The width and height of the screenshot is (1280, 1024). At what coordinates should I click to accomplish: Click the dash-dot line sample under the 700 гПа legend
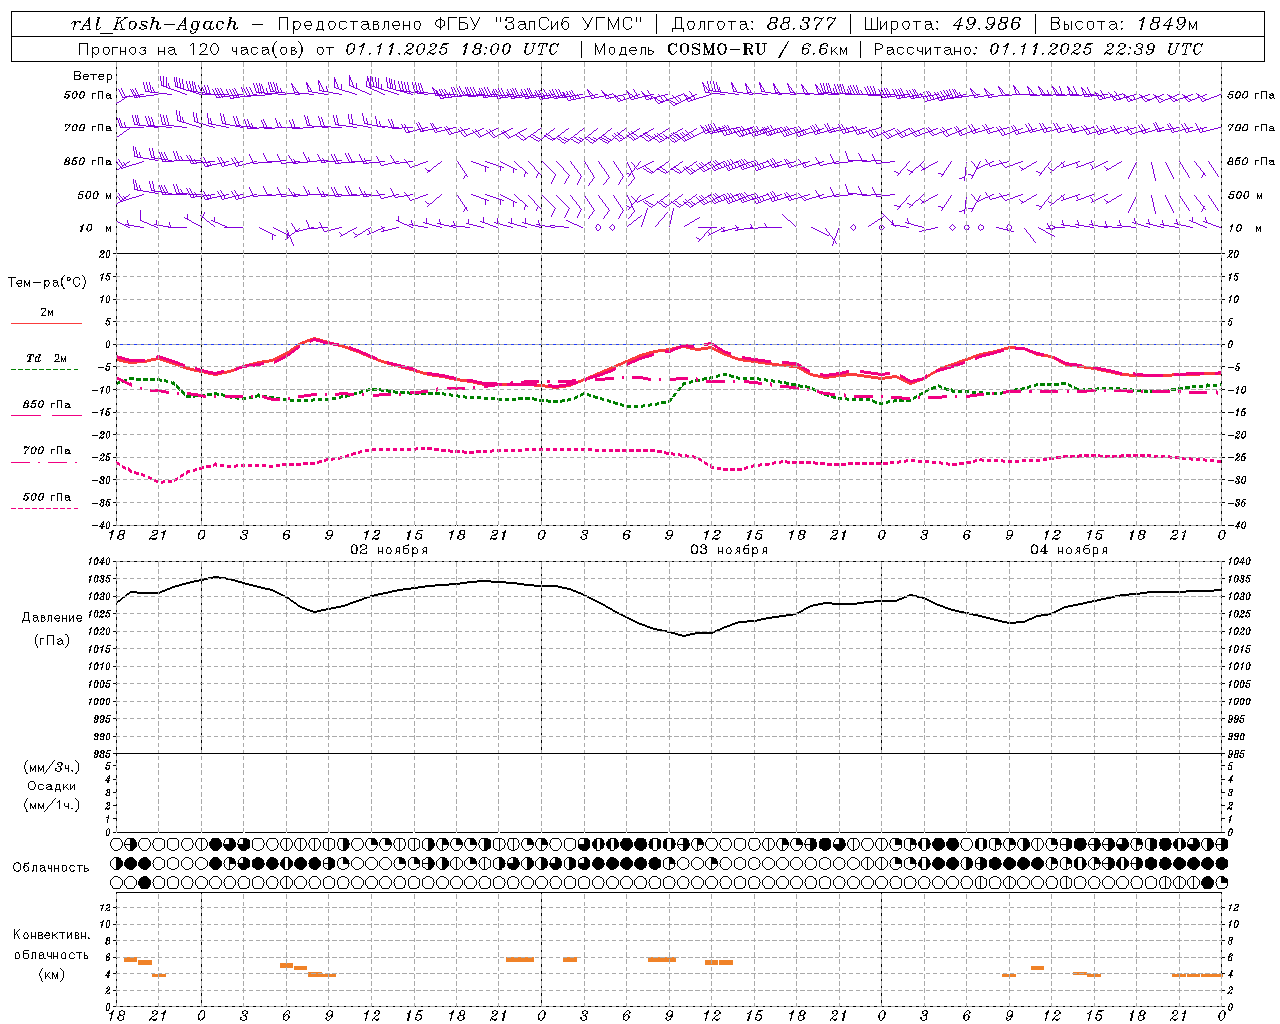coord(45,462)
